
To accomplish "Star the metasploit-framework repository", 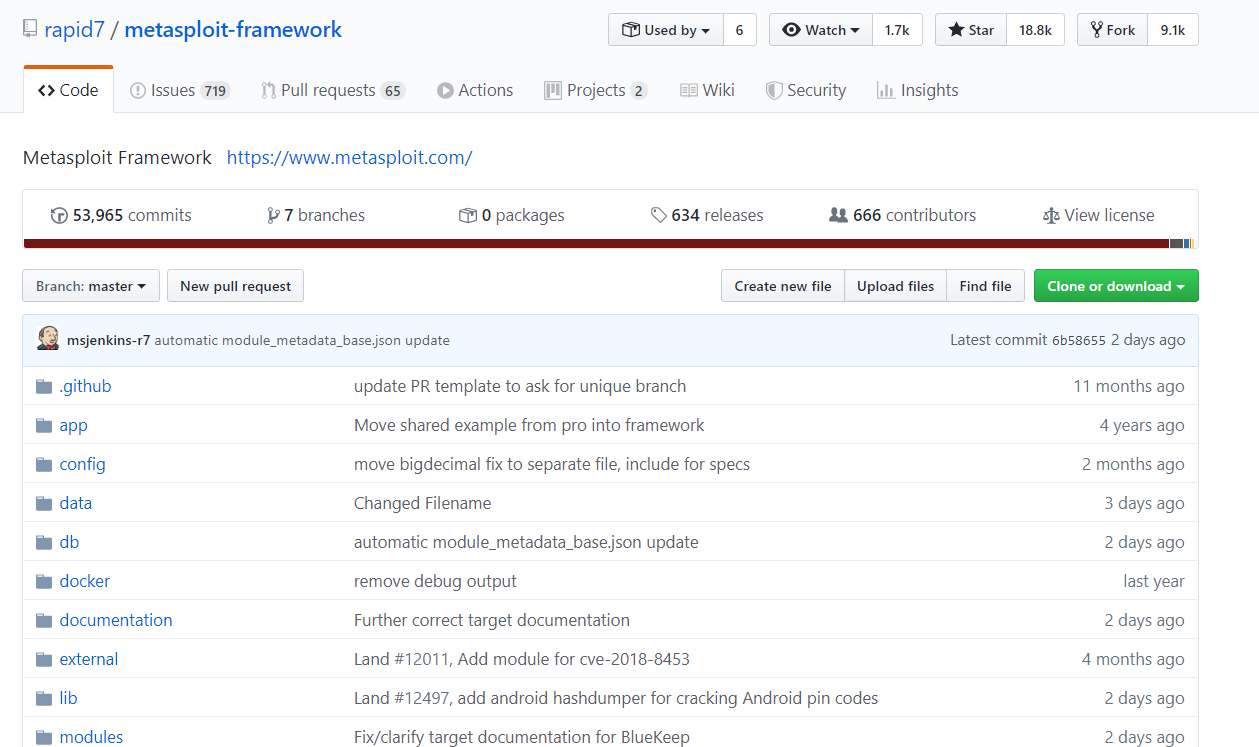I will pos(971,30).
